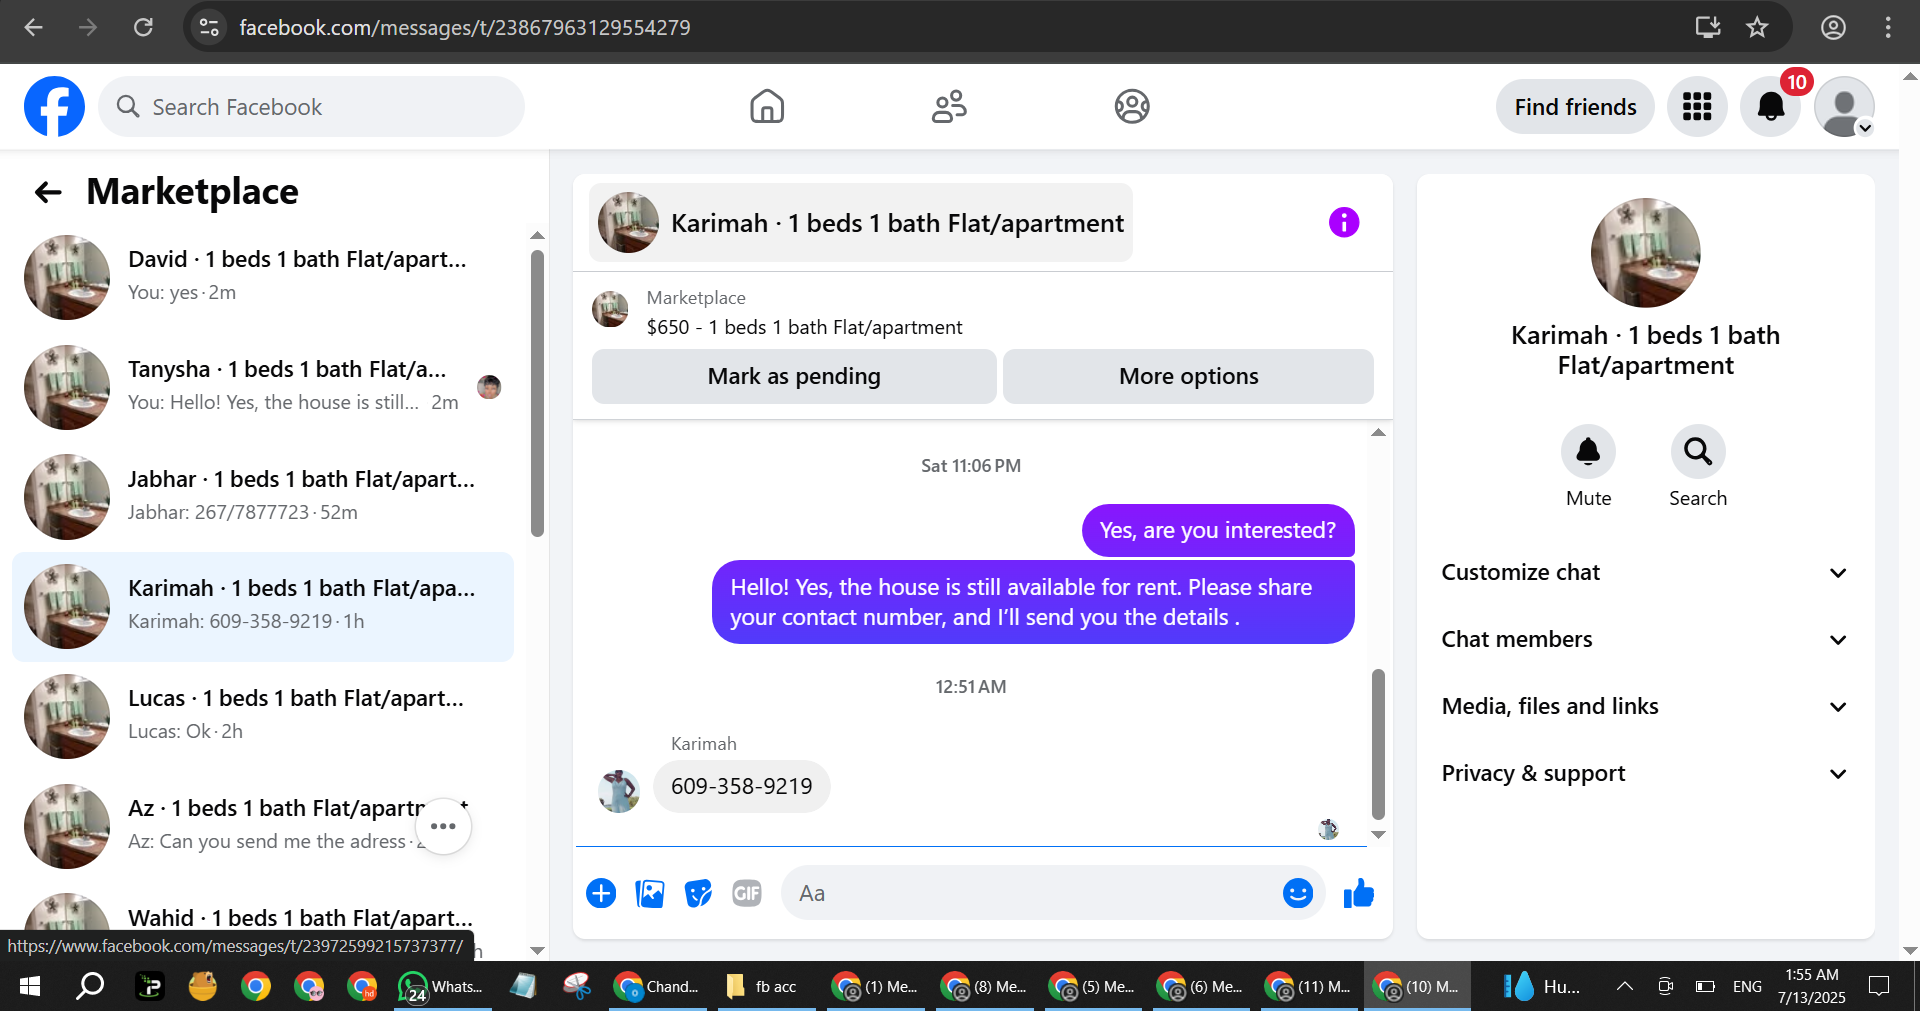
Task: Open Chrome profile icon in toolbar
Action: pos(1833,27)
